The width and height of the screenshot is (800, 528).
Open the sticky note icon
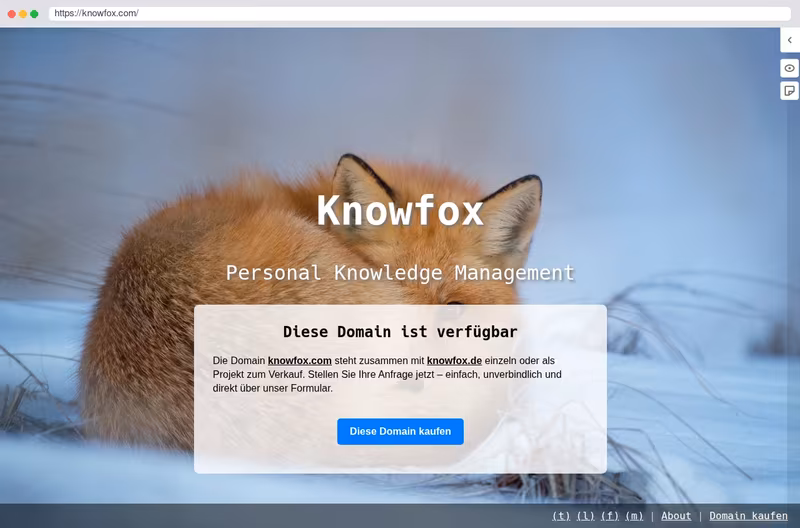[789, 91]
